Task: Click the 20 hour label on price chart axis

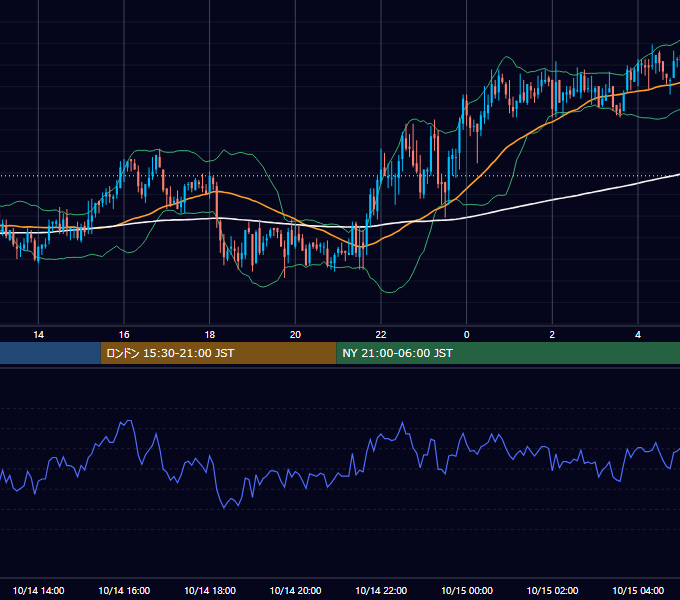Action: coord(295,335)
